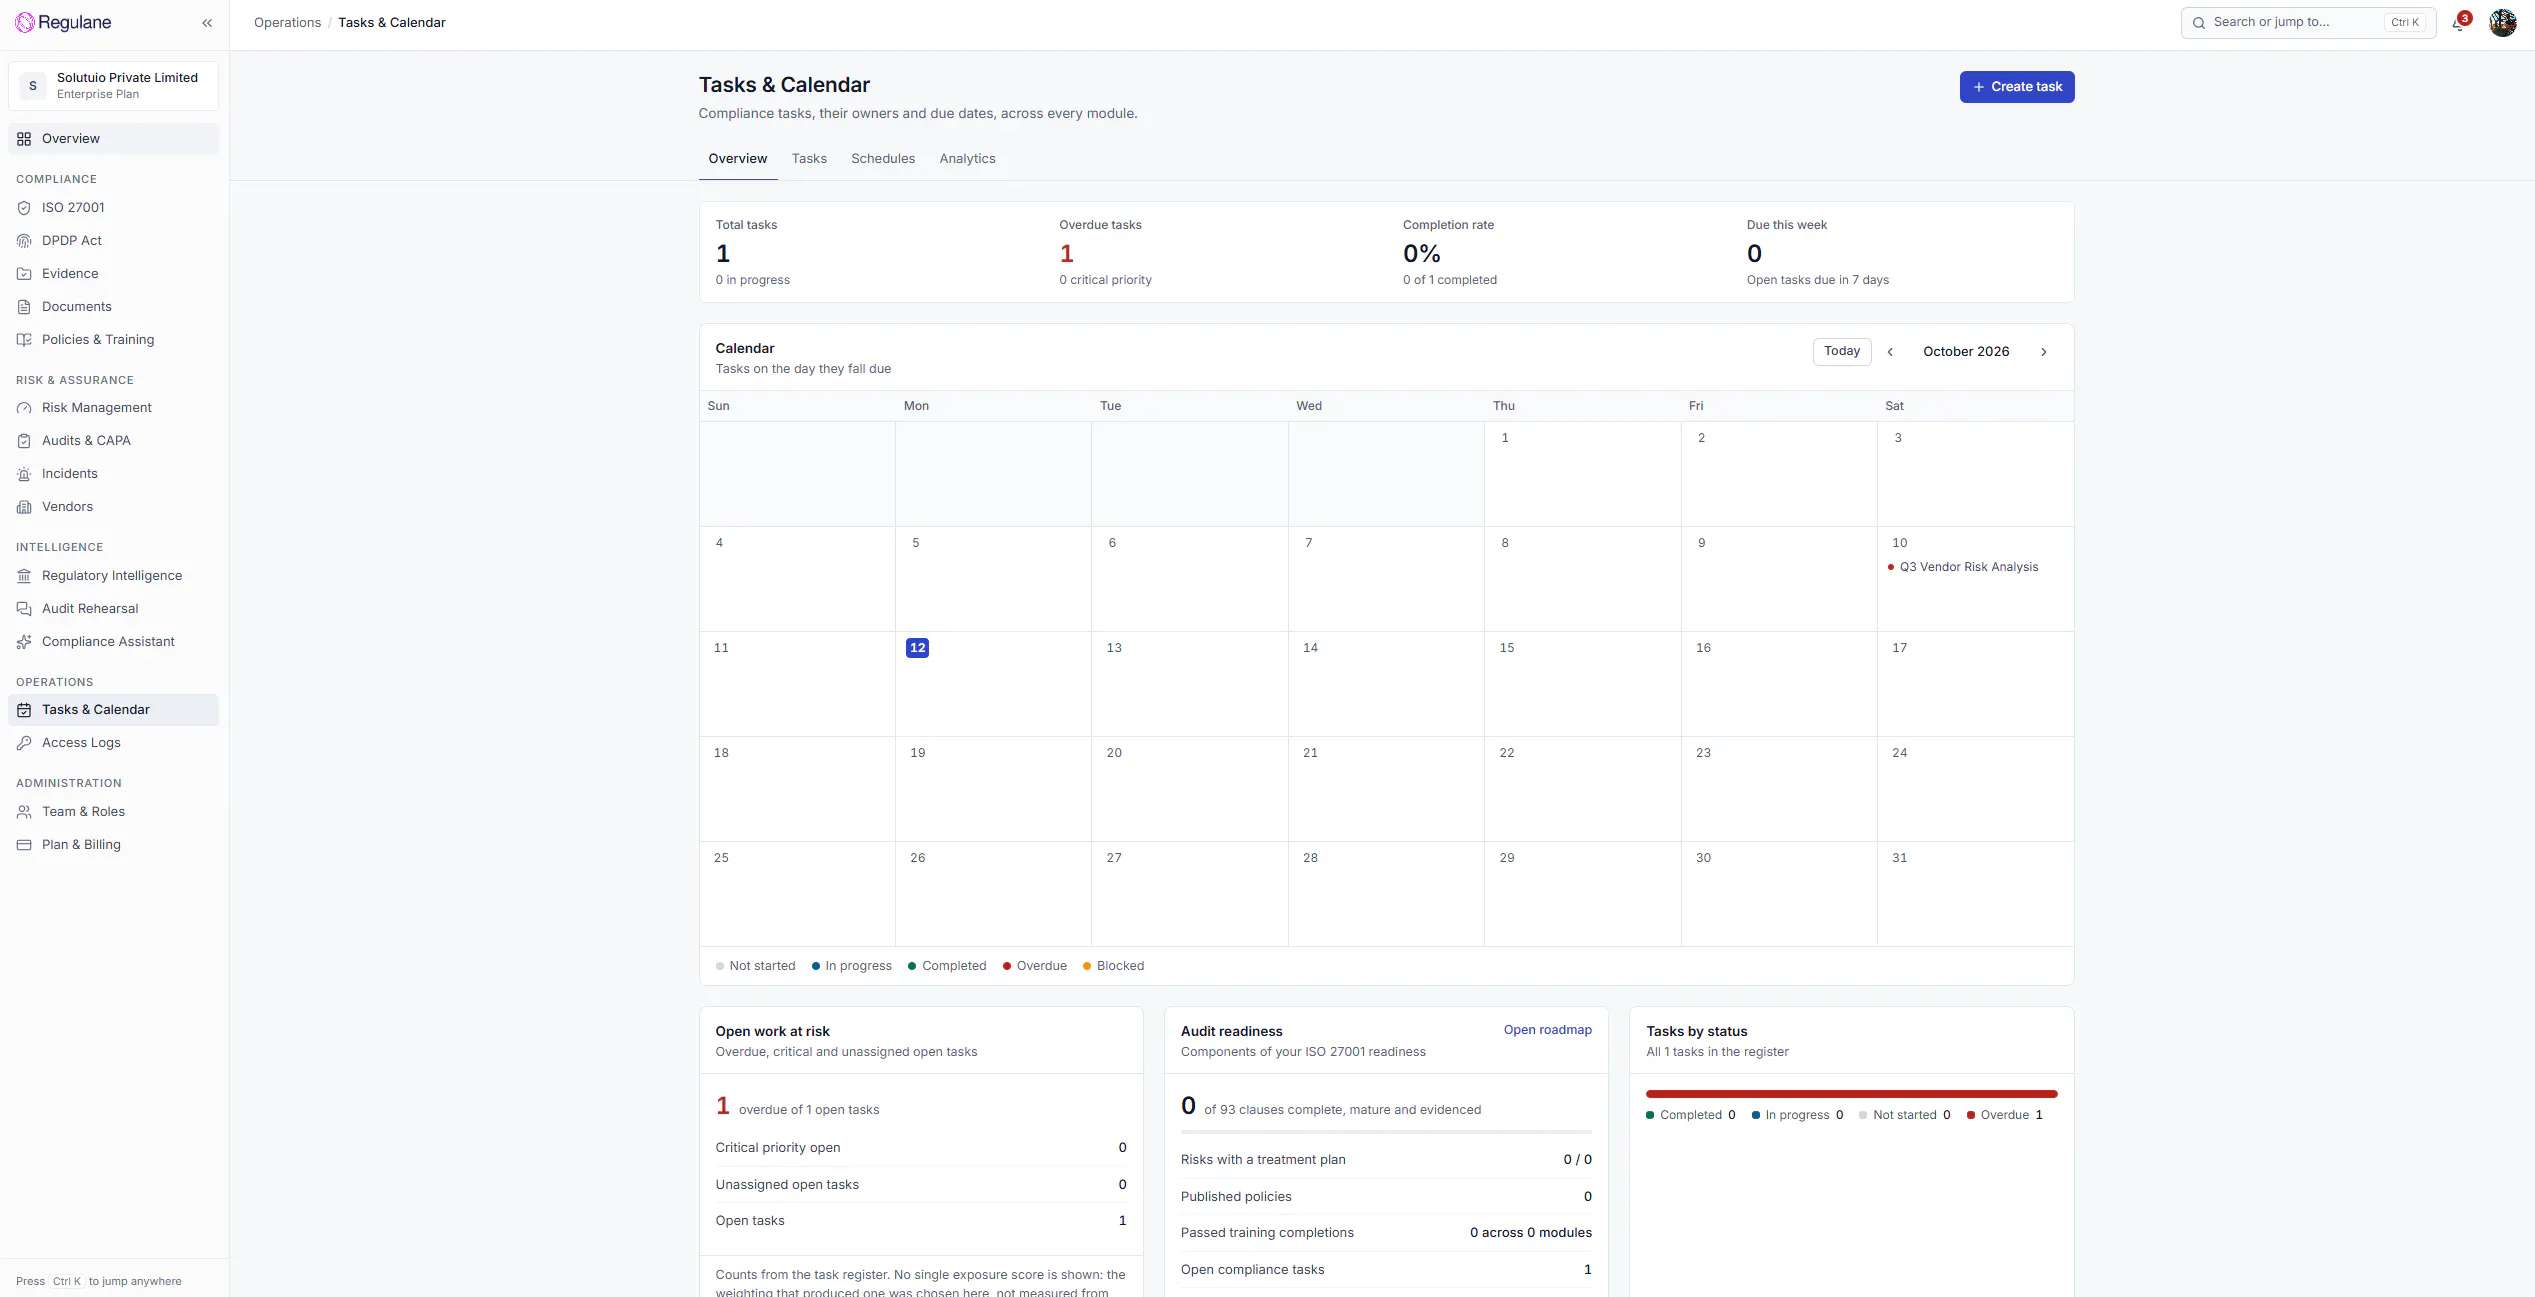Select highlighted date 12 in calendar
This screenshot has width=2535, height=1297.
pos(917,648)
